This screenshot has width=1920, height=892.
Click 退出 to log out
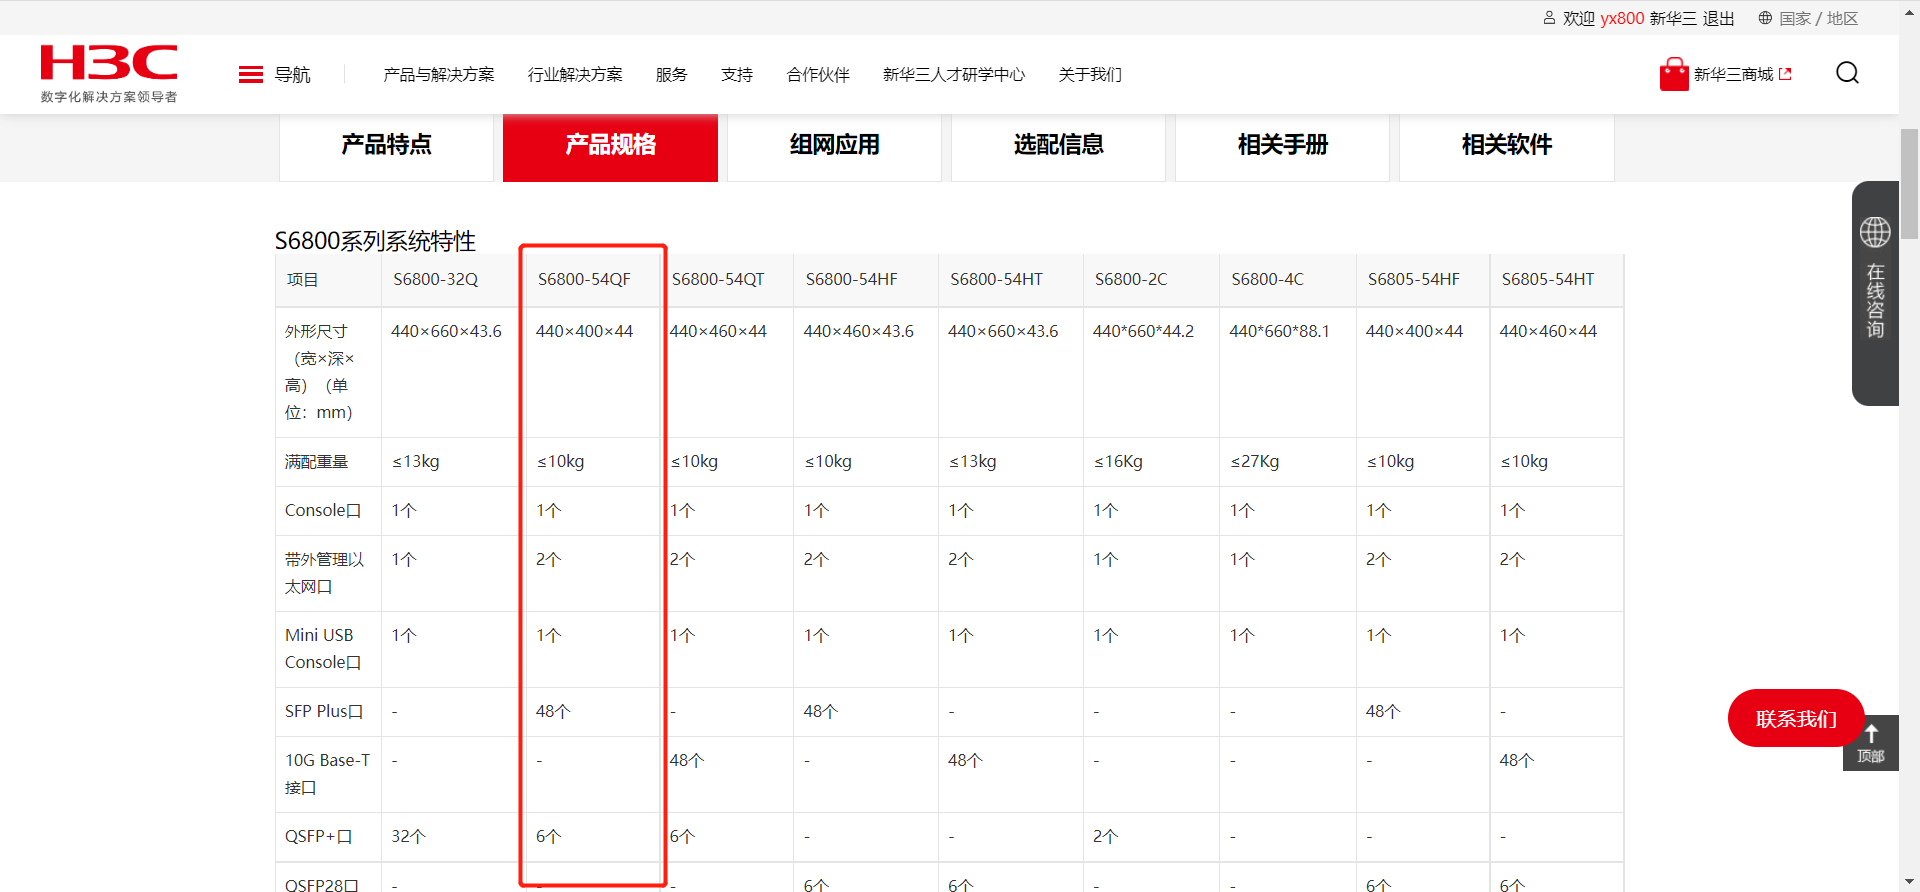pyautogui.click(x=1718, y=18)
